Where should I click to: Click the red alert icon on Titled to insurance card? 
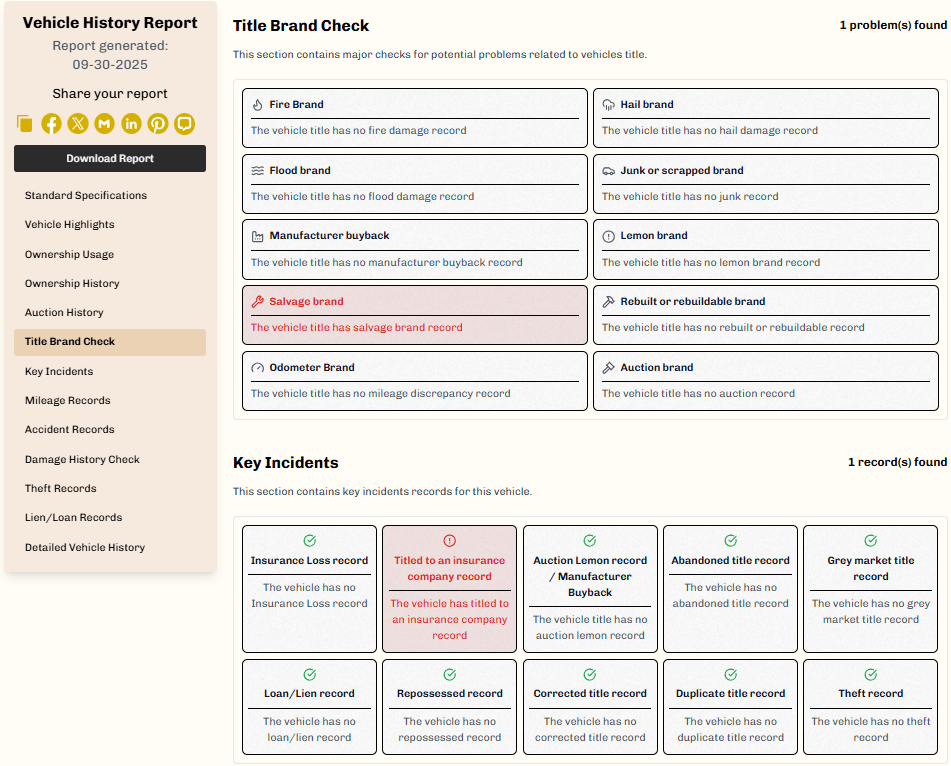(x=449, y=540)
